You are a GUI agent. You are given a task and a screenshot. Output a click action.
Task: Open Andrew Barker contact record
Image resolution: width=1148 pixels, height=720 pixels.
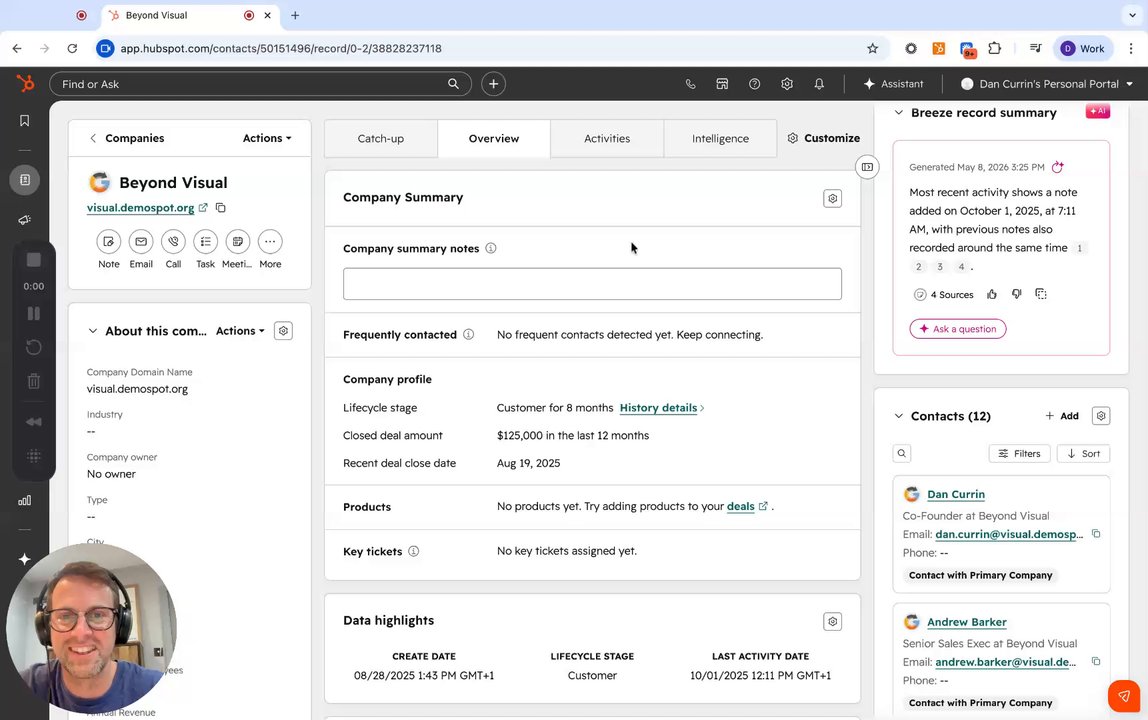(966, 622)
